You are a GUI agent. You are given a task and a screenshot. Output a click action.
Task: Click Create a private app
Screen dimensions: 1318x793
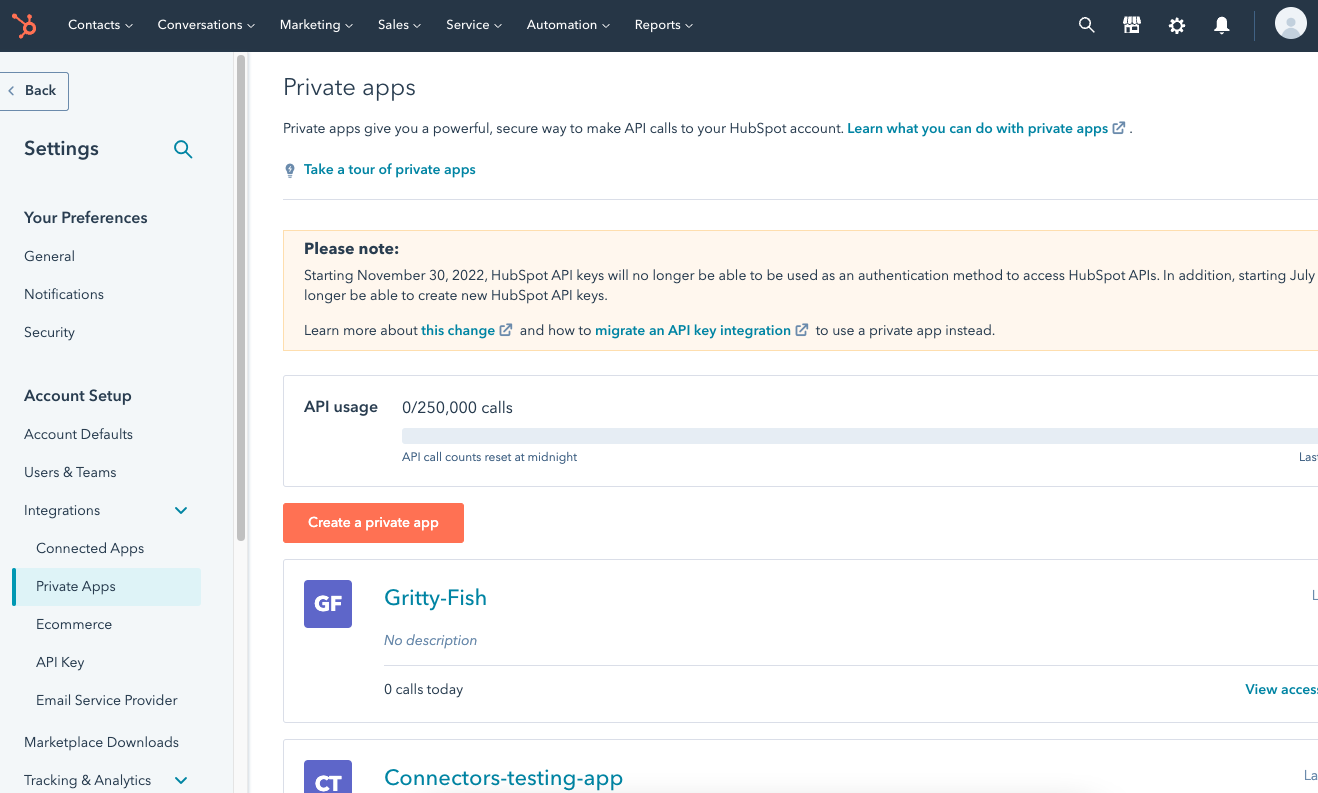tap(373, 523)
